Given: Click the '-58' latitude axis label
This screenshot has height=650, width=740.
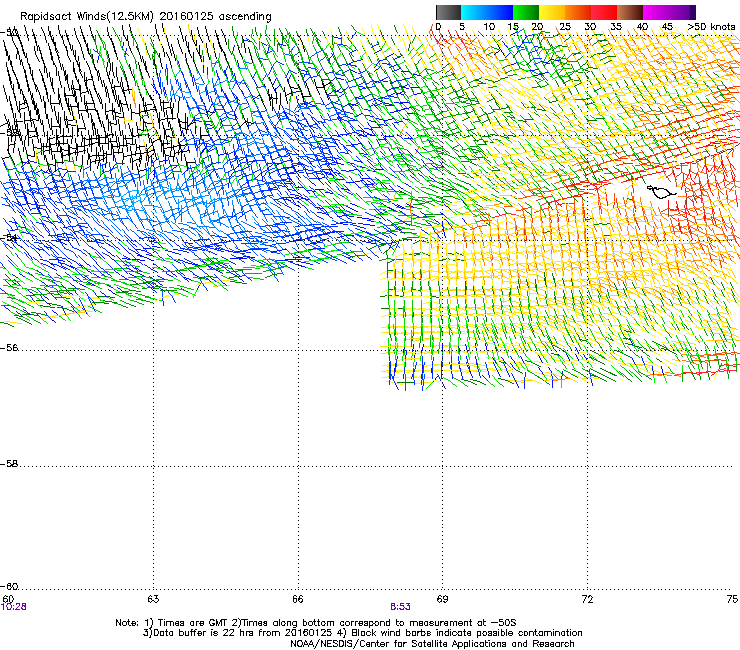Looking at the screenshot, I should 9,464.
